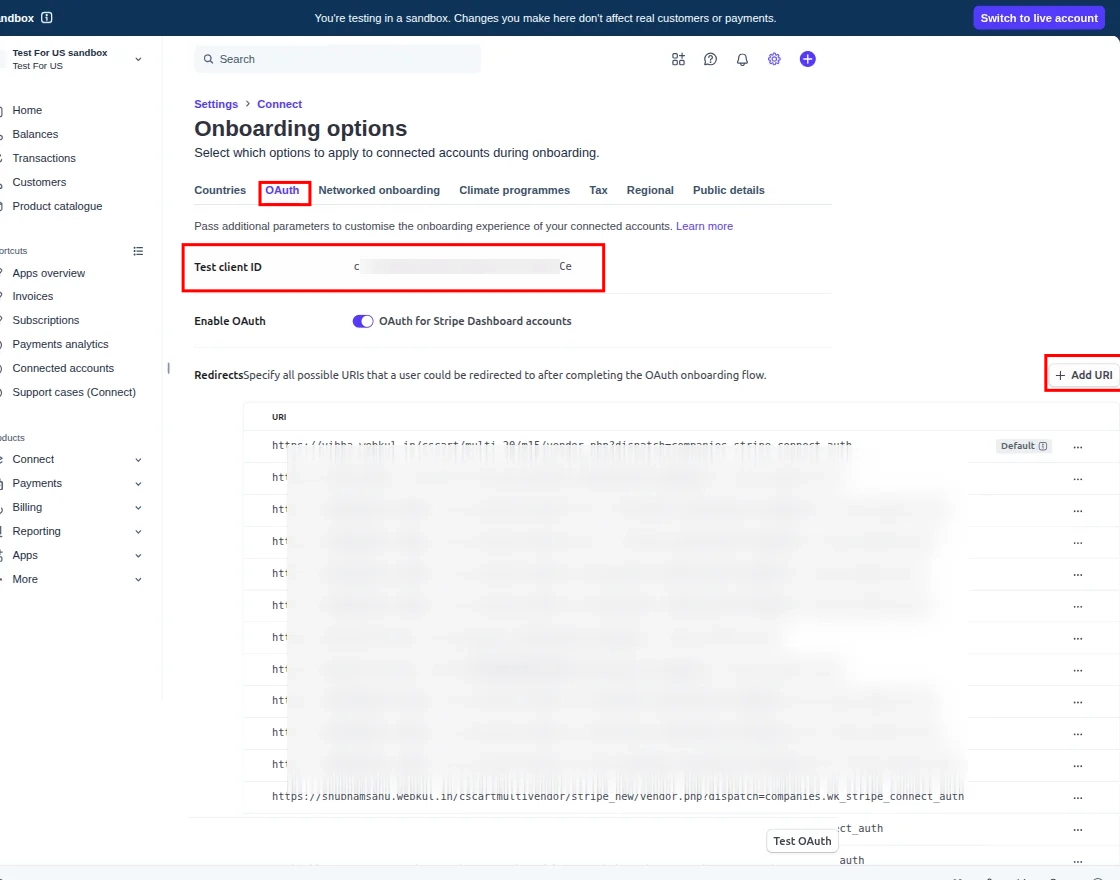The height and width of the screenshot is (880, 1120).
Task: Open the help question mark icon
Action: (x=710, y=59)
